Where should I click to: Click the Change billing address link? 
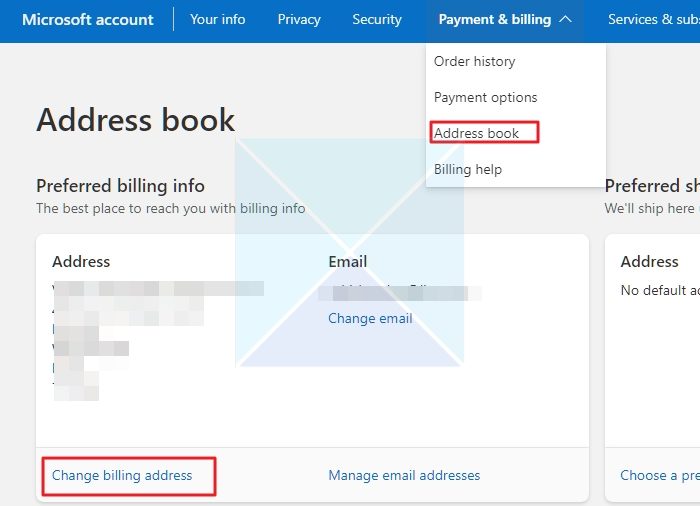122,476
